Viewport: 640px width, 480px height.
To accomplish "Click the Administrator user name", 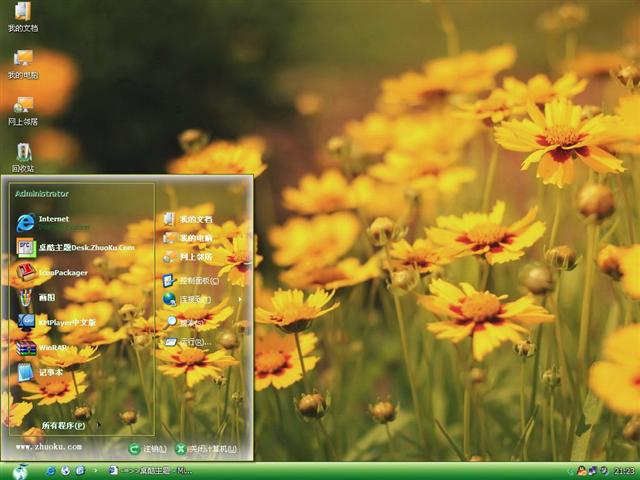I will click(42, 193).
